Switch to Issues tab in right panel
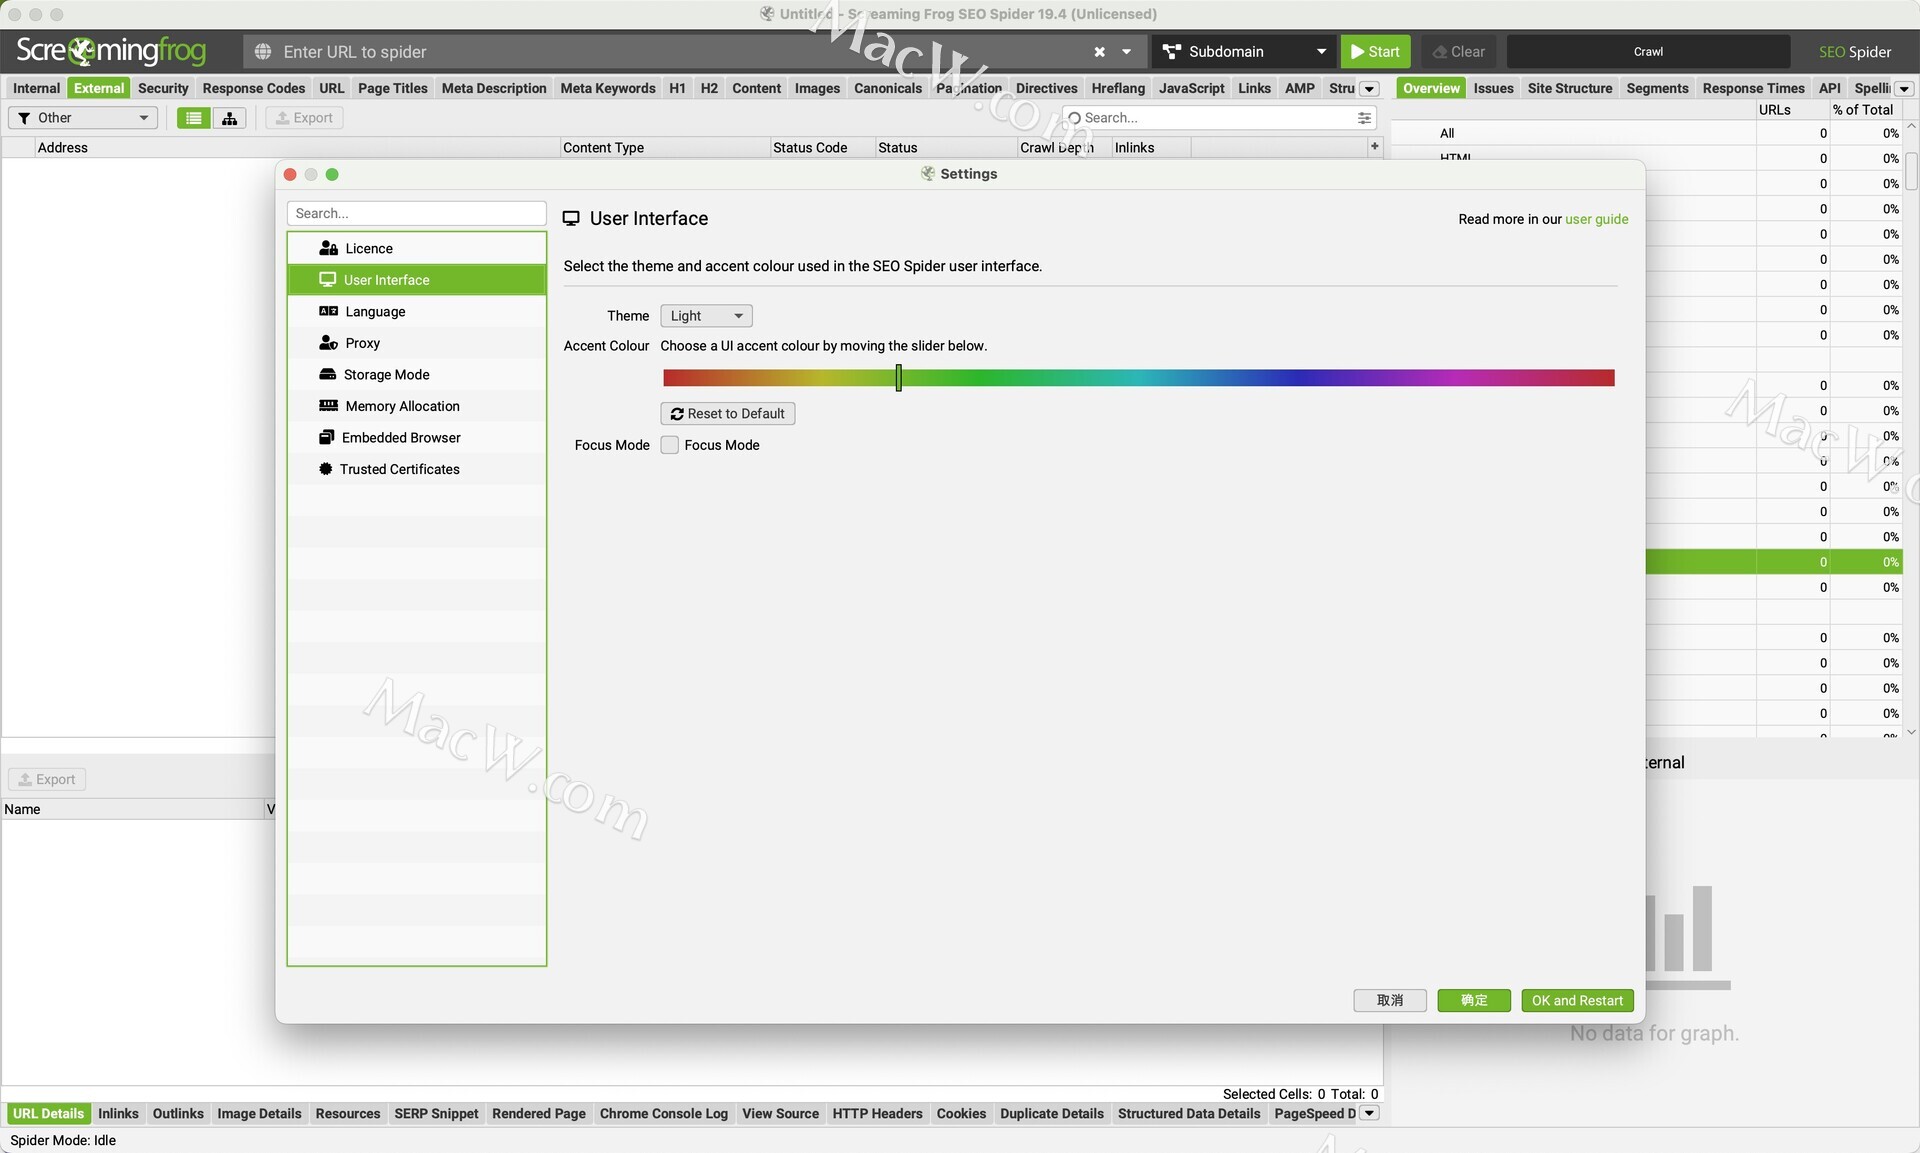The image size is (1920, 1153). tap(1493, 88)
